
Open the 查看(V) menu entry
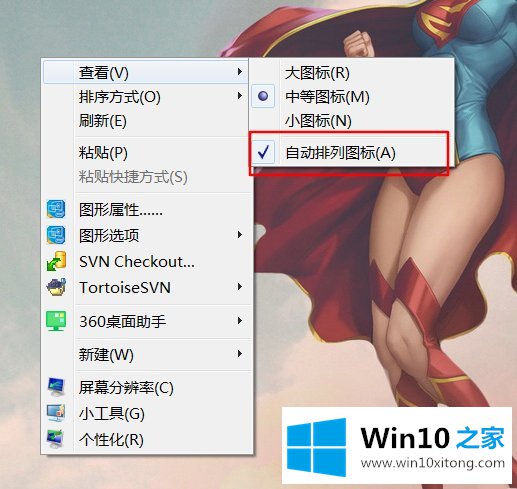coord(146,72)
